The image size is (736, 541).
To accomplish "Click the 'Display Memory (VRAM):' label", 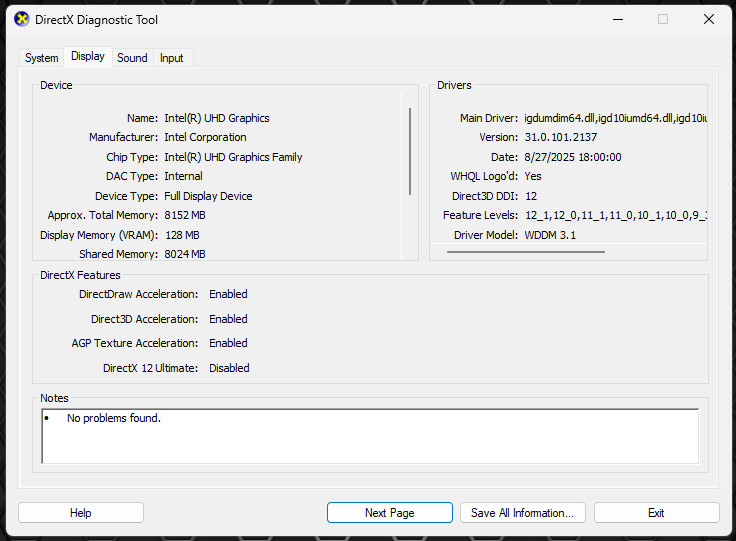I will pyautogui.click(x=99, y=235).
